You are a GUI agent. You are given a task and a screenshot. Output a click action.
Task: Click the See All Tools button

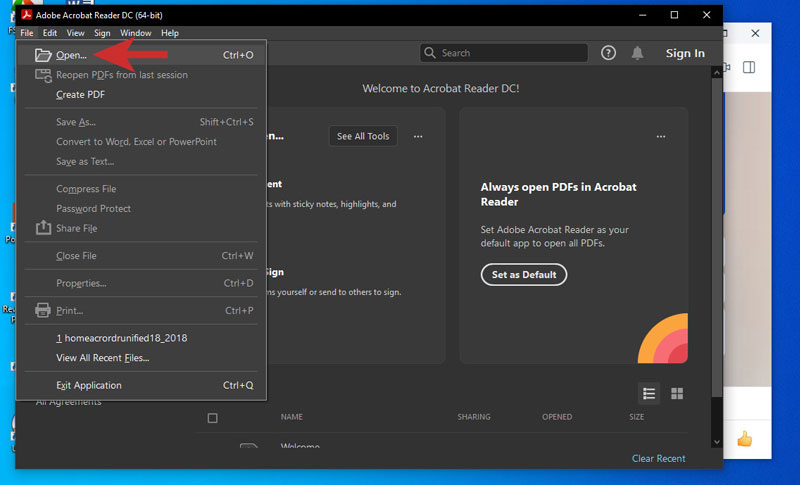click(x=363, y=136)
